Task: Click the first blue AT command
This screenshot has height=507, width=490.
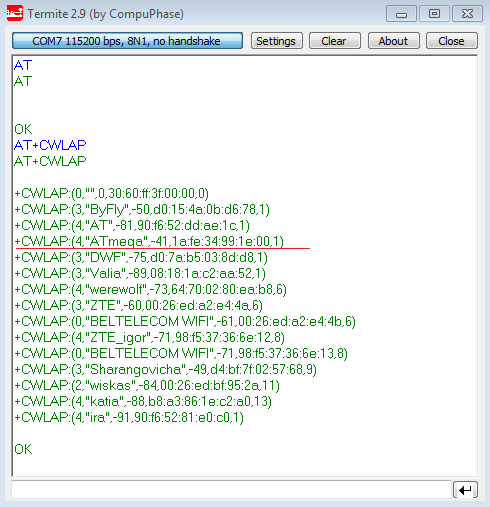Action: (23, 65)
